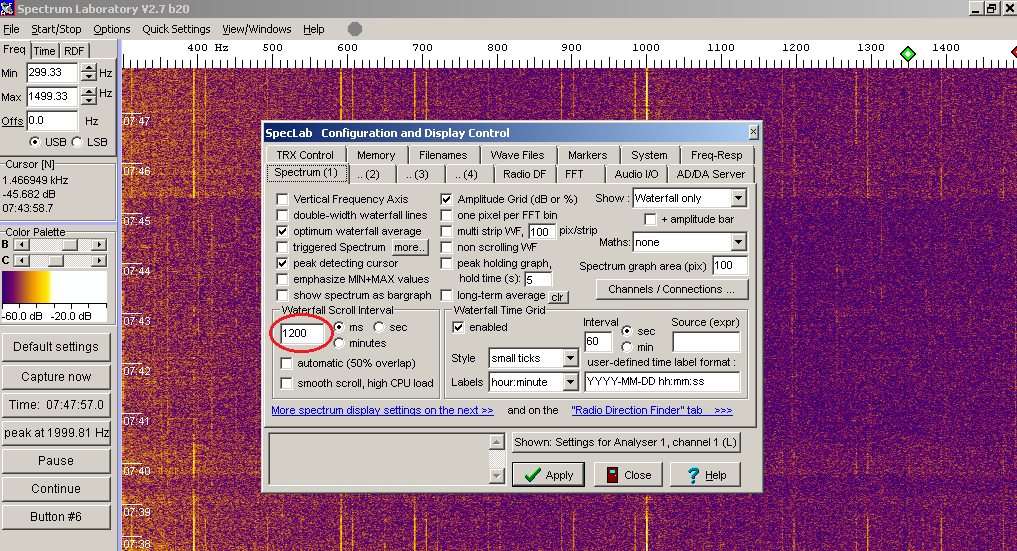Click left arrow of C palette slider
This screenshot has height=551, width=1017.
(x=21, y=261)
